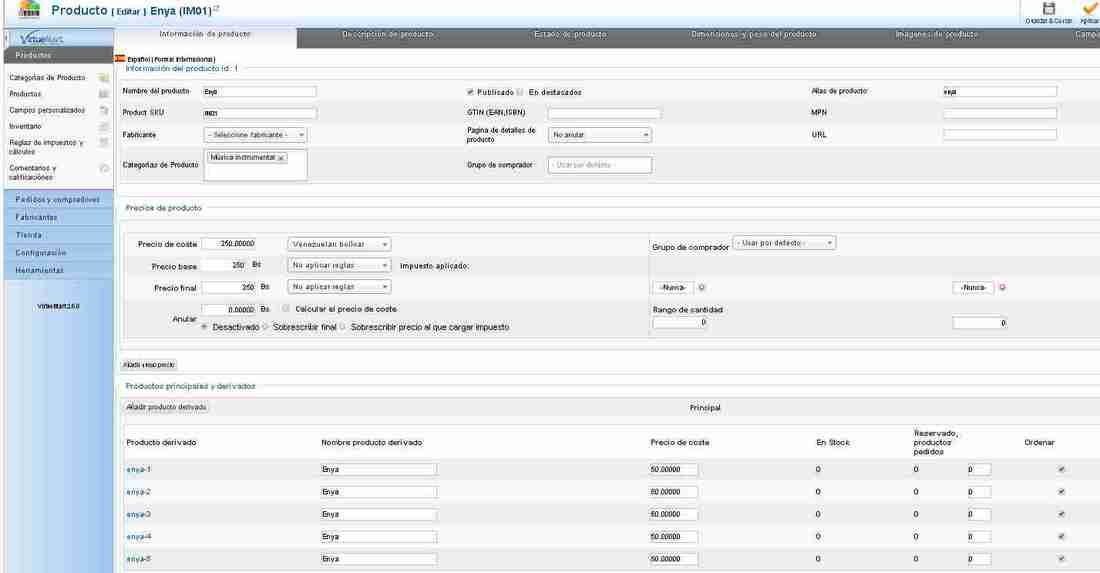Image resolution: width=1100 pixels, height=573 pixels.
Task: Click the VirtueMart logo in the sidebar
Action: tap(41, 39)
